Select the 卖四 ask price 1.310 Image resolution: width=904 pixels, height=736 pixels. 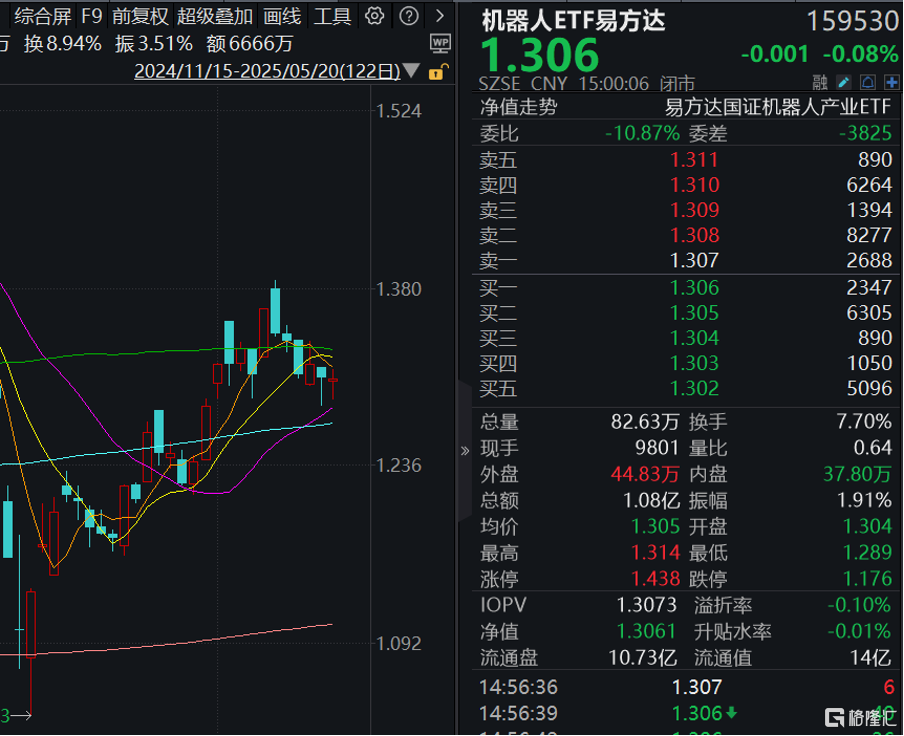(694, 185)
